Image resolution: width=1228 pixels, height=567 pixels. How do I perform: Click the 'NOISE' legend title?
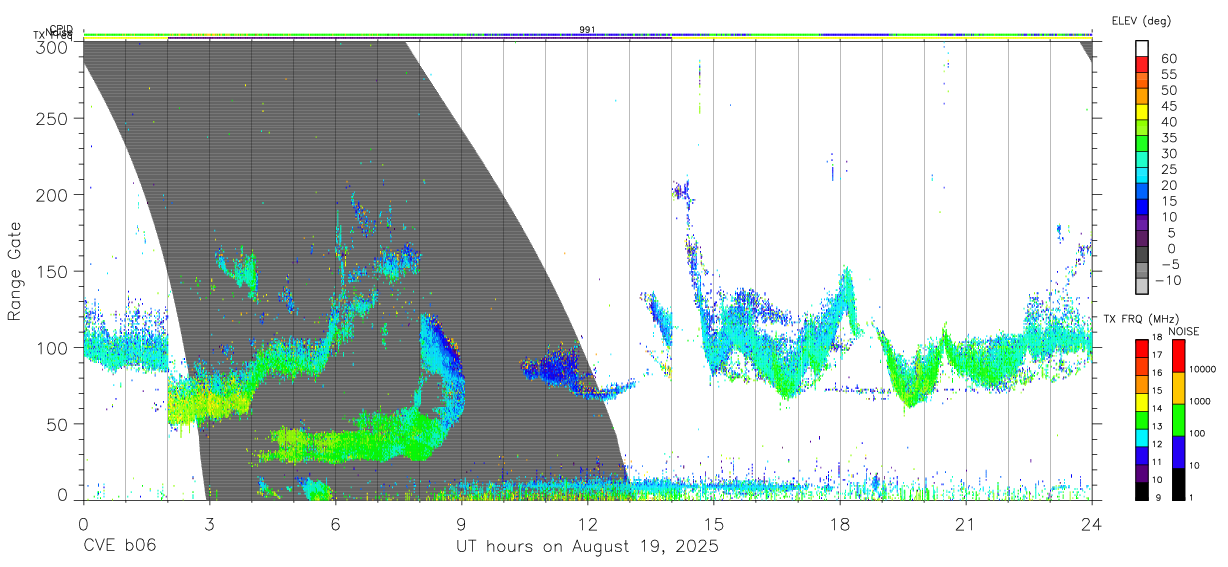coord(1185,331)
